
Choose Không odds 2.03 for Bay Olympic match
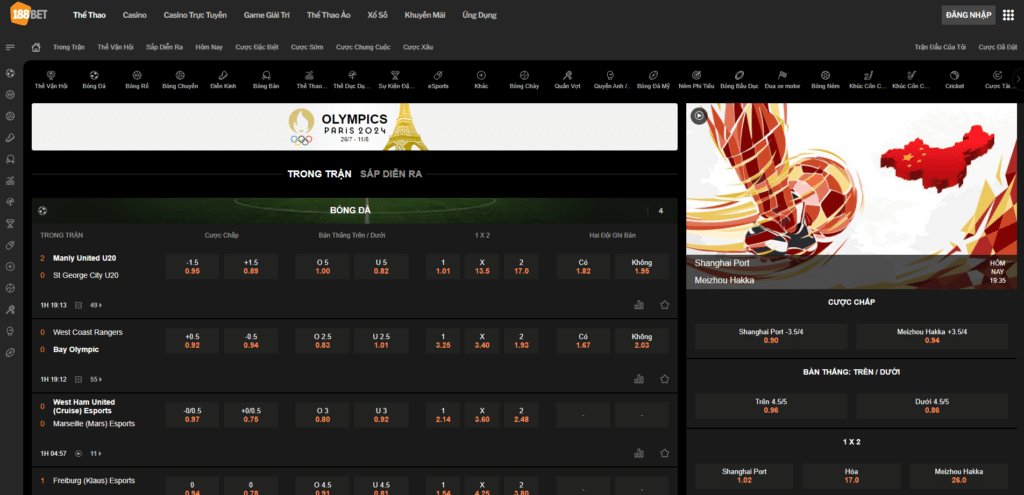(641, 341)
